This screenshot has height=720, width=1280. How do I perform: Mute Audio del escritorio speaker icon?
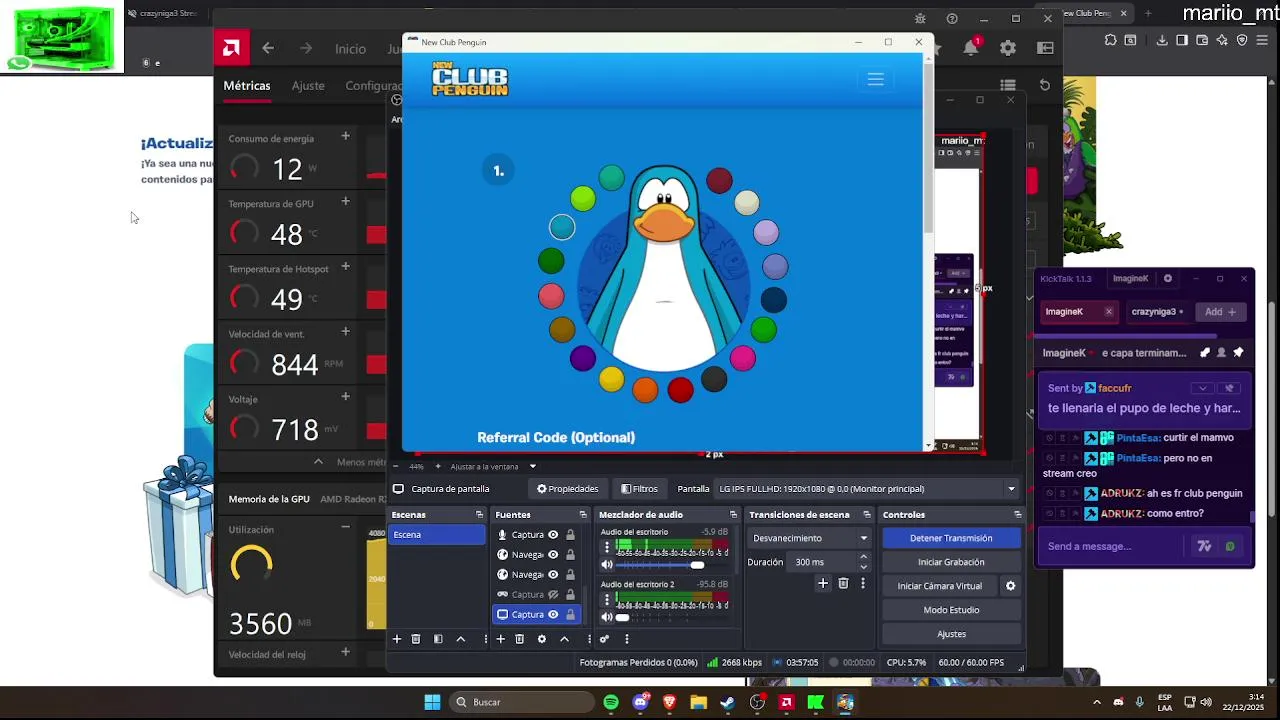(606, 565)
